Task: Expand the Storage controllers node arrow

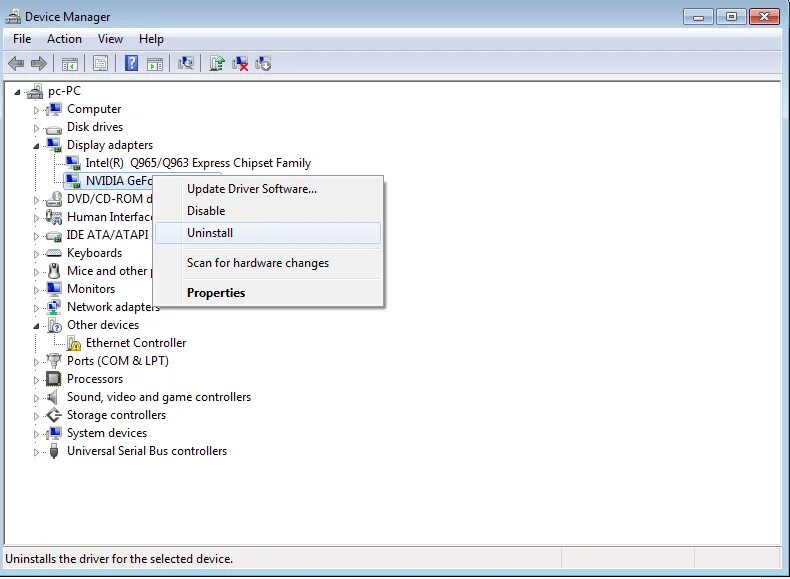Action: tap(36, 416)
